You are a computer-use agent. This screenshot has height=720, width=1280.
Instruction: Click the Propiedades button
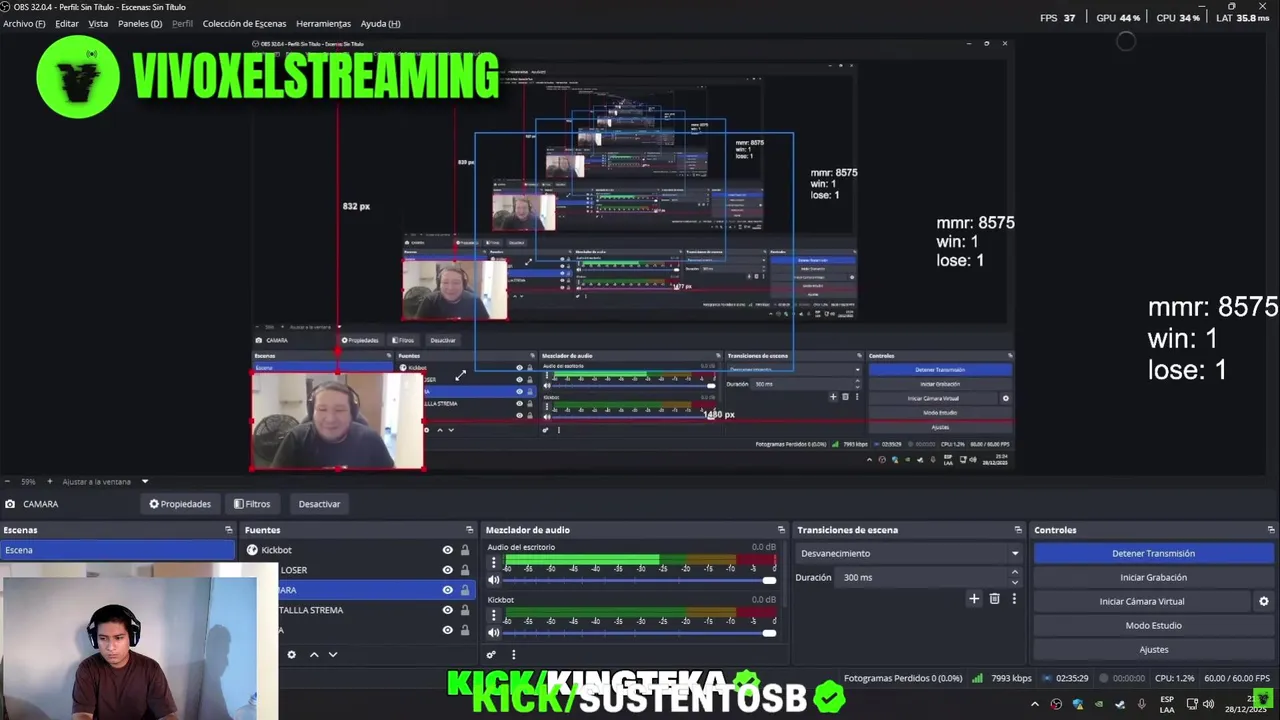click(180, 504)
